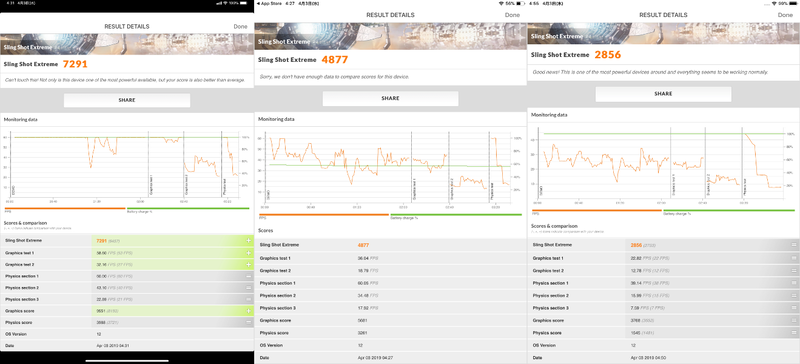Click equals icon on Physics section 1 row, 2856 screen
The height and width of the screenshot is (364, 800).
pyautogui.click(x=794, y=283)
